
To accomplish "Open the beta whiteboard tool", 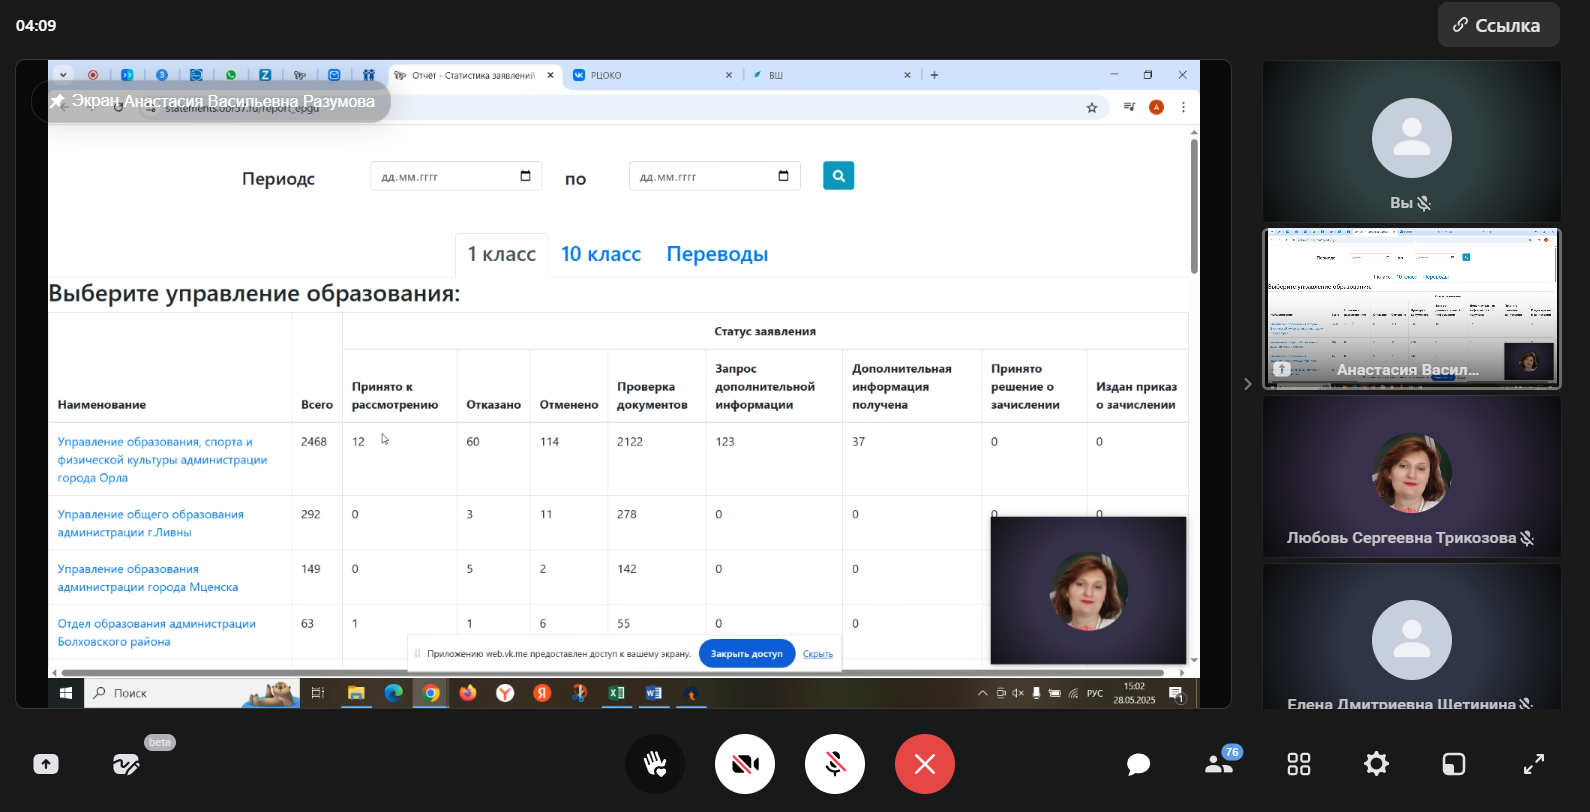I will pyautogui.click(x=126, y=764).
